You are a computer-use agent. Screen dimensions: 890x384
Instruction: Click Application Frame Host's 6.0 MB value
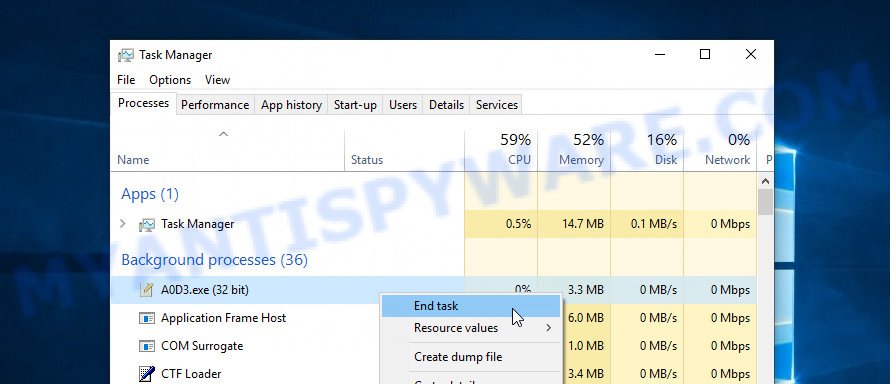(586, 318)
